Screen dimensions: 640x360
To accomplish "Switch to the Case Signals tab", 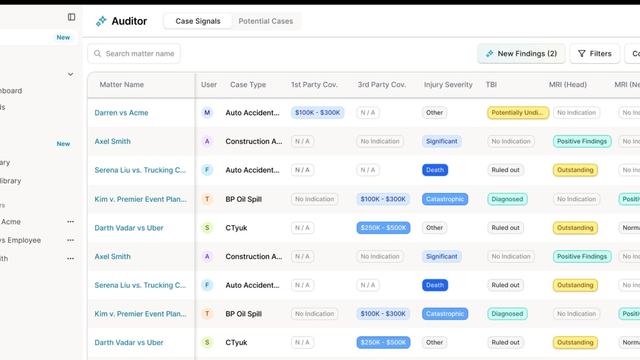I will tap(198, 21).
